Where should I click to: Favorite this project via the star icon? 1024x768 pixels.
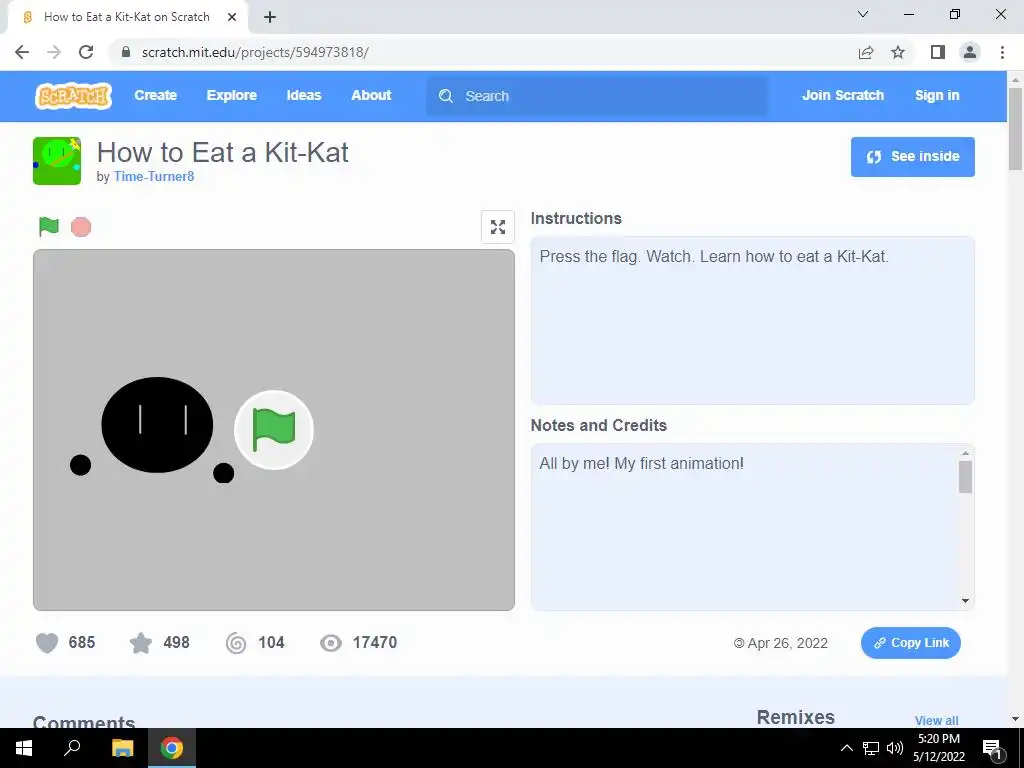coord(141,643)
